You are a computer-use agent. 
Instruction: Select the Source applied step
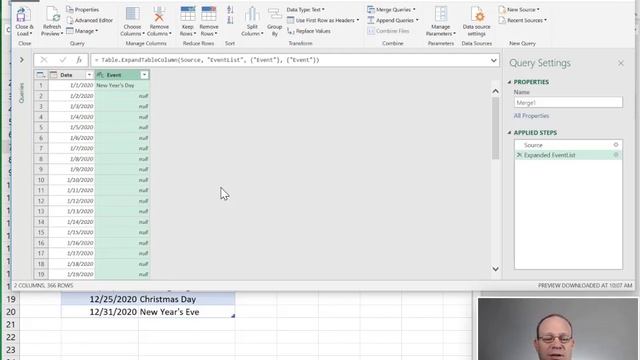coord(568,145)
